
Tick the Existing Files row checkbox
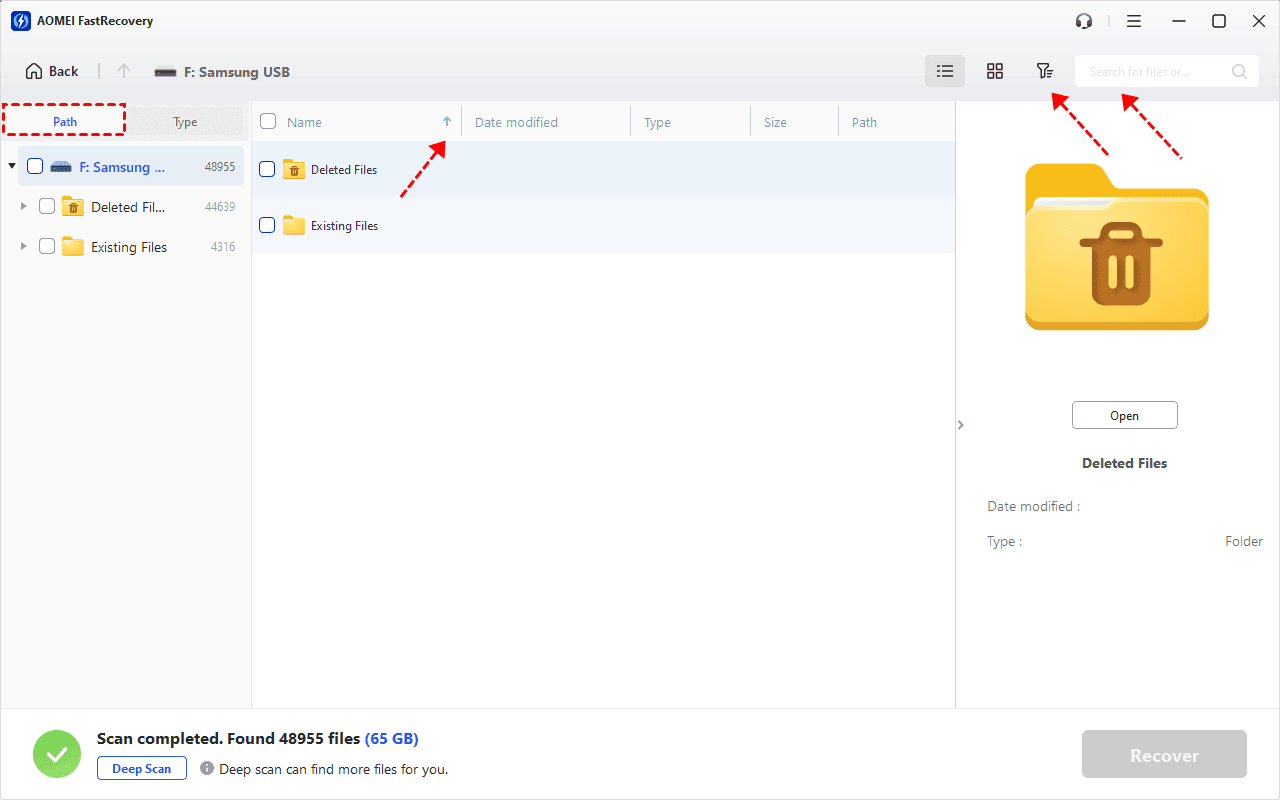coord(267,226)
